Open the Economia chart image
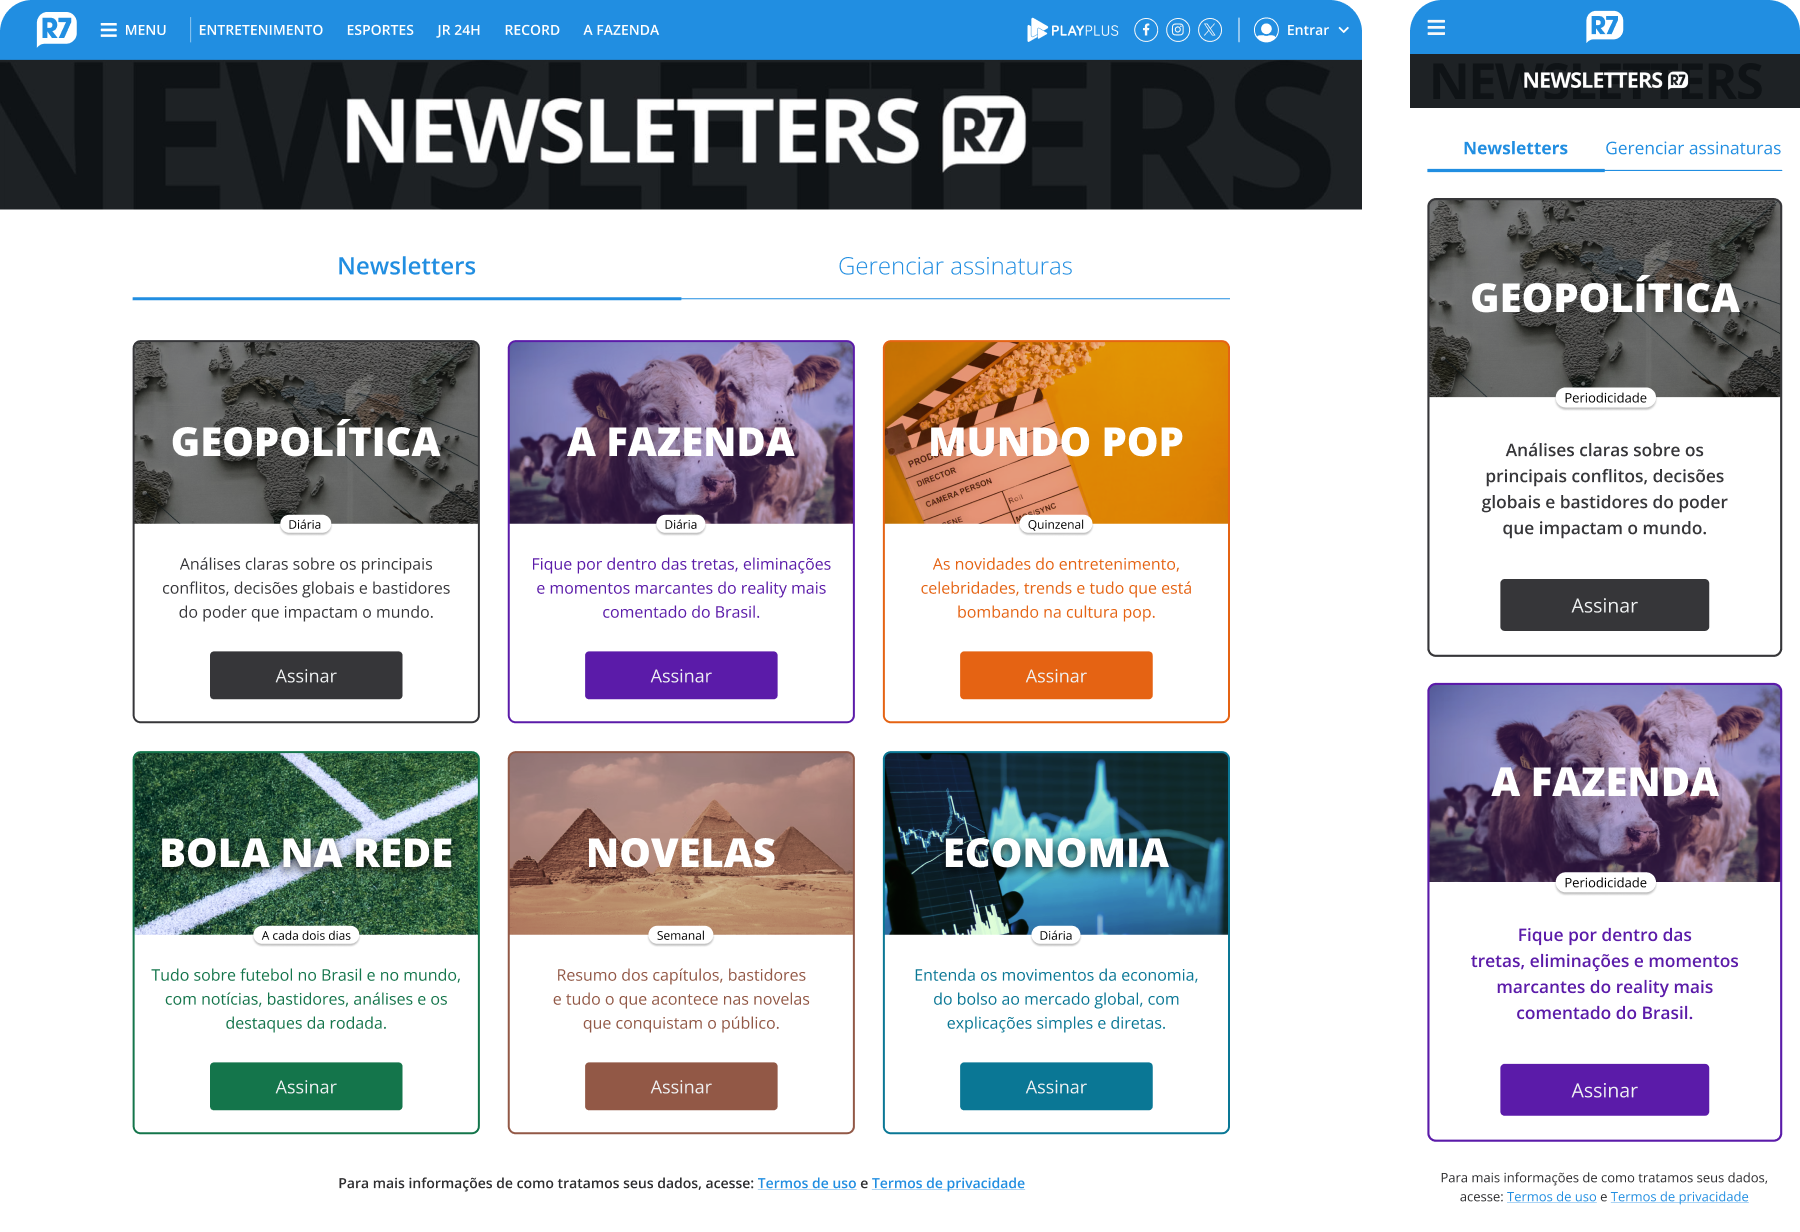 point(1056,844)
